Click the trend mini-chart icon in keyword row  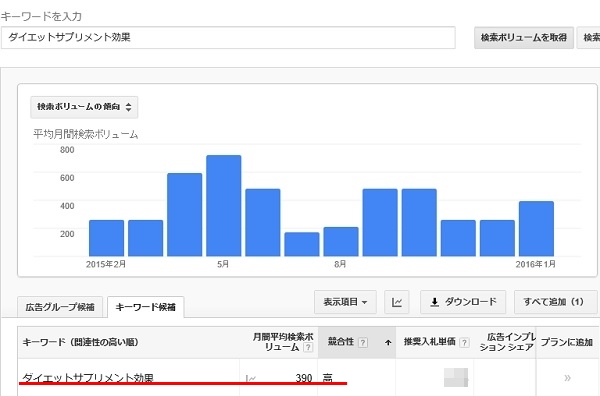251,378
